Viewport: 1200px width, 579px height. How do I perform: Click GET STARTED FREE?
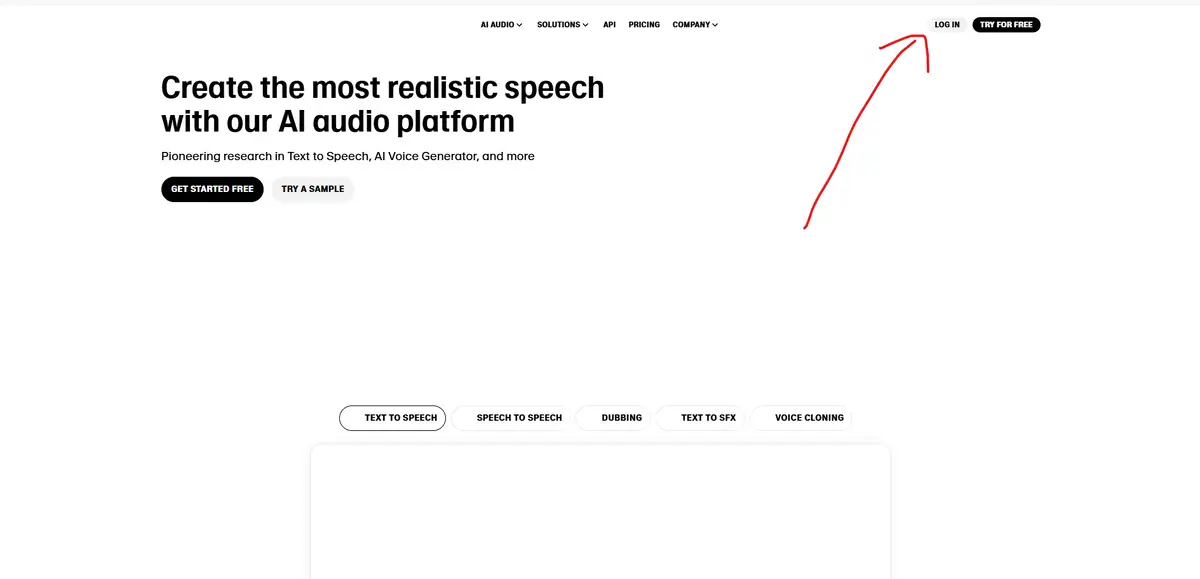tap(212, 189)
